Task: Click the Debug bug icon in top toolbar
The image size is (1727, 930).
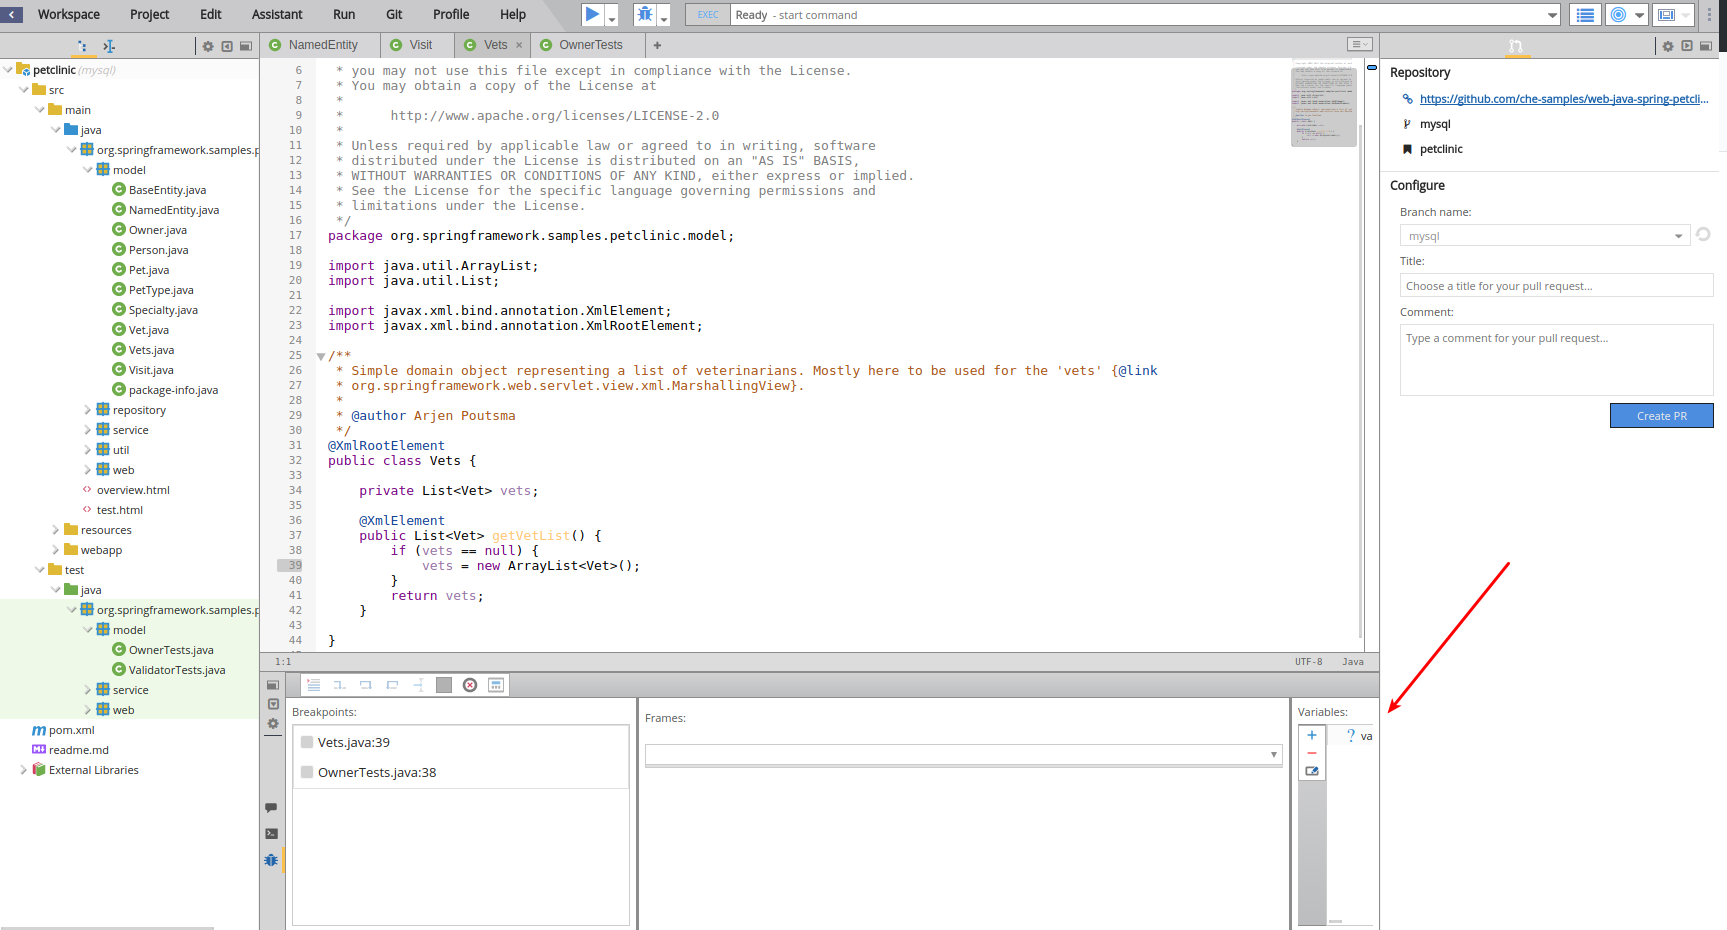Action: click(x=645, y=14)
